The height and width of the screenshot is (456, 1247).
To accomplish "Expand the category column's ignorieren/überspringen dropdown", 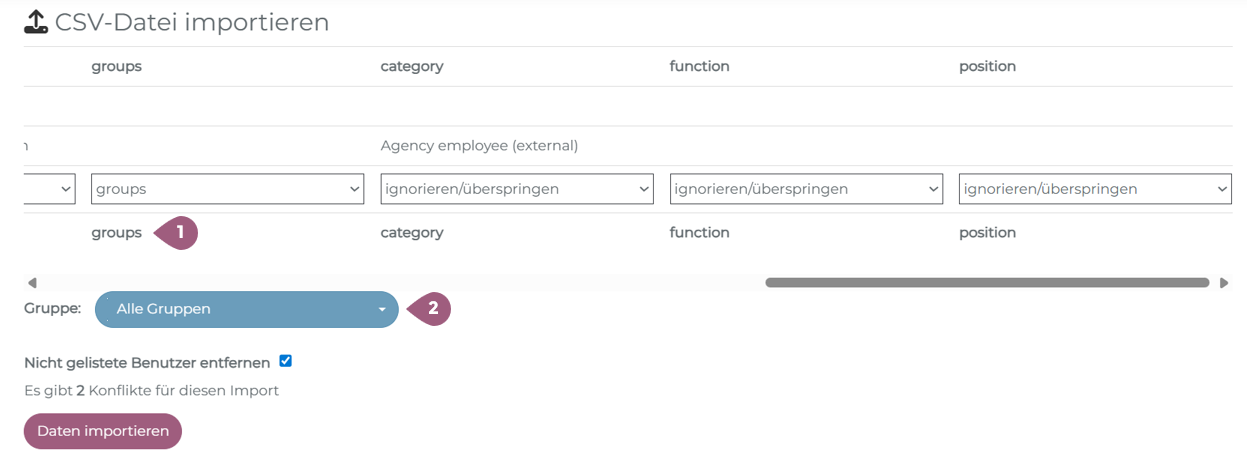I will click(516, 189).
